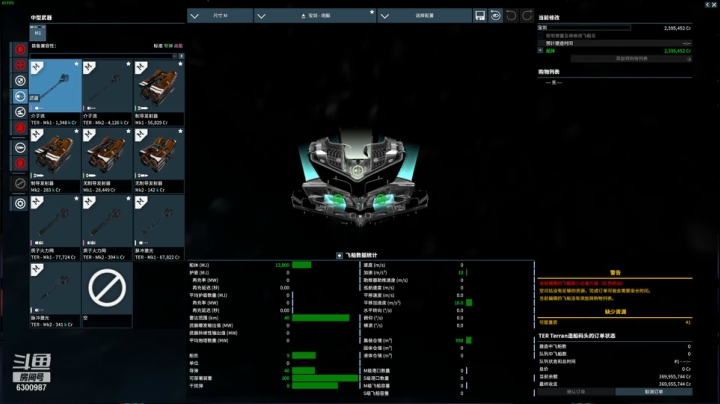
Task: Open the red crosshair category icon below the top sidebar icon
Action: click(x=20, y=65)
